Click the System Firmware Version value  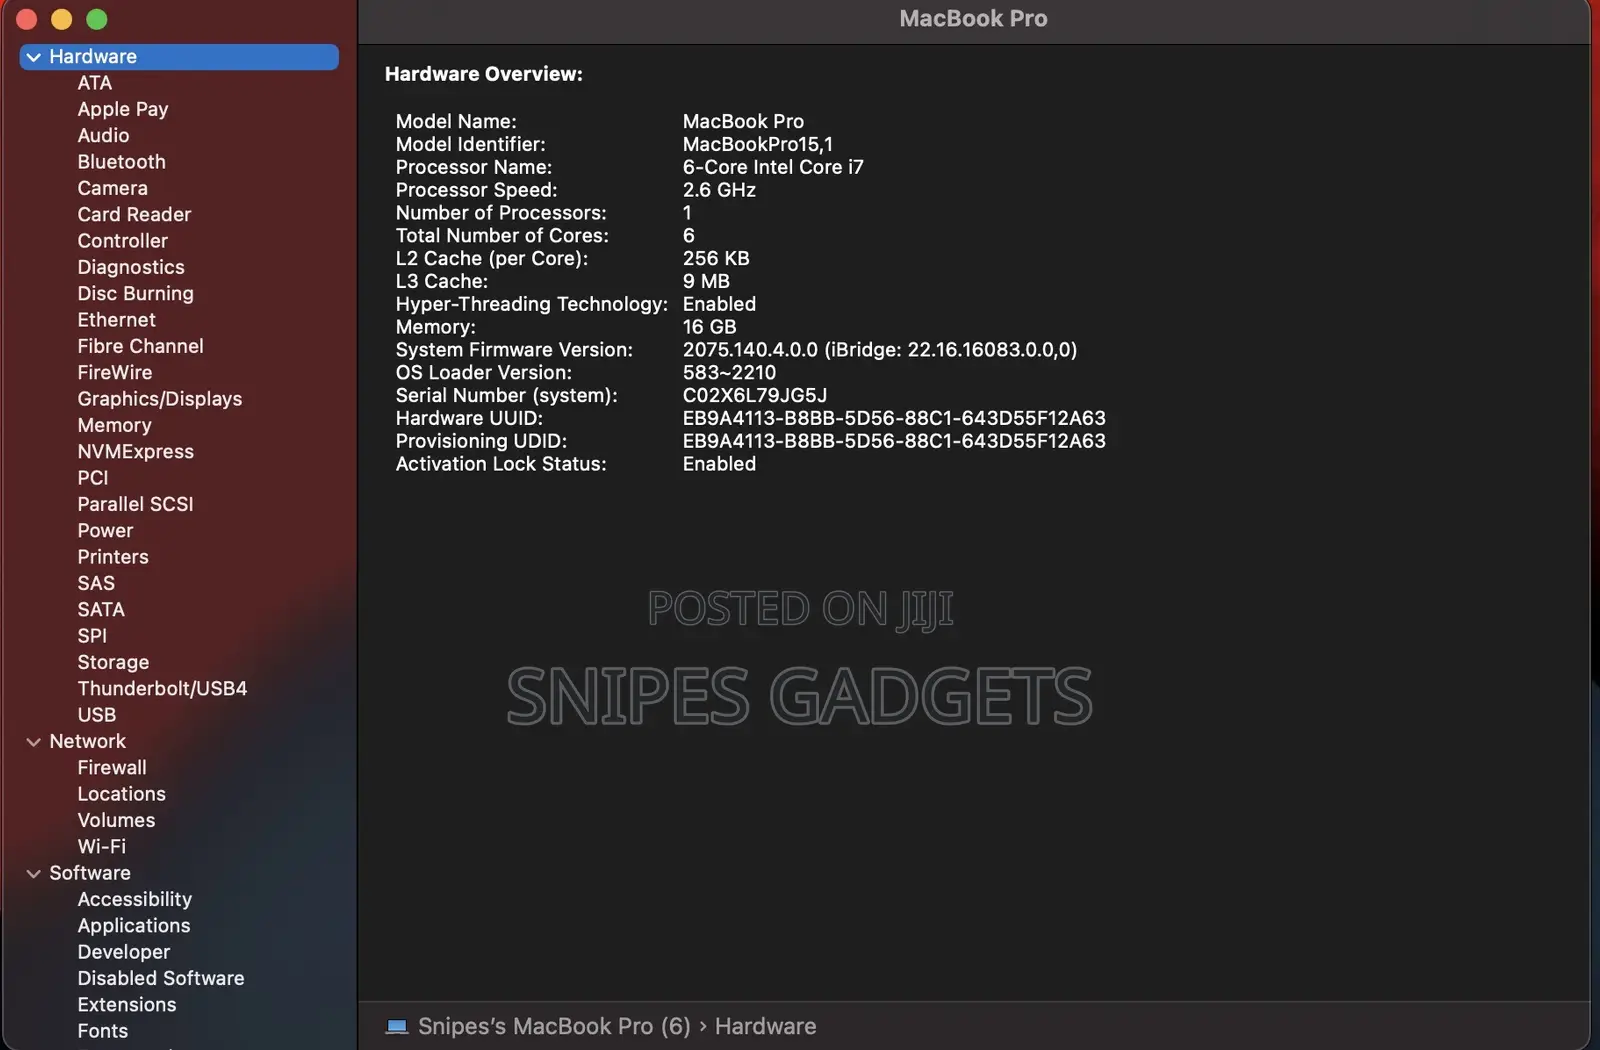pos(880,350)
